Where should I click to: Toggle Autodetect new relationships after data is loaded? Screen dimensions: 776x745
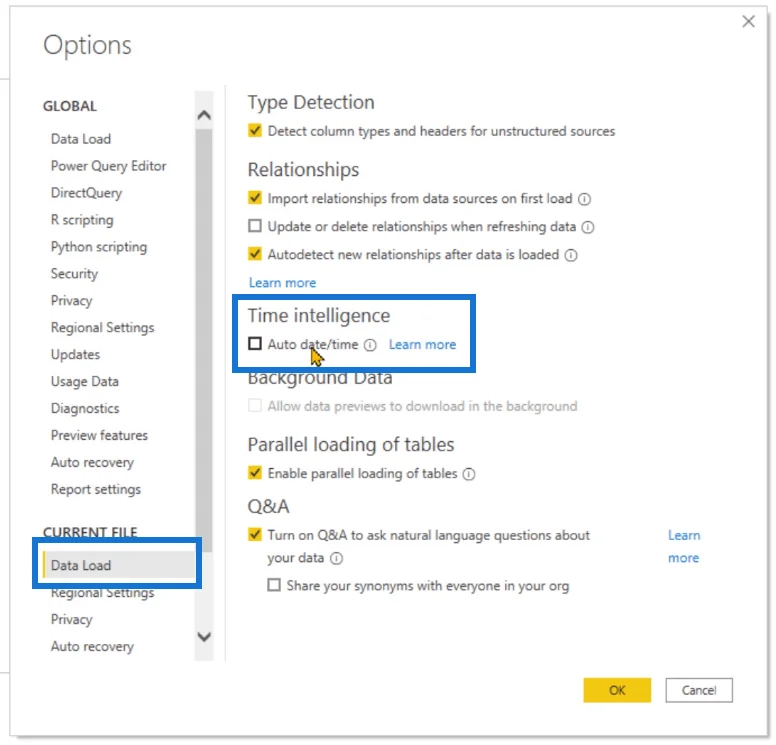pyautogui.click(x=255, y=254)
